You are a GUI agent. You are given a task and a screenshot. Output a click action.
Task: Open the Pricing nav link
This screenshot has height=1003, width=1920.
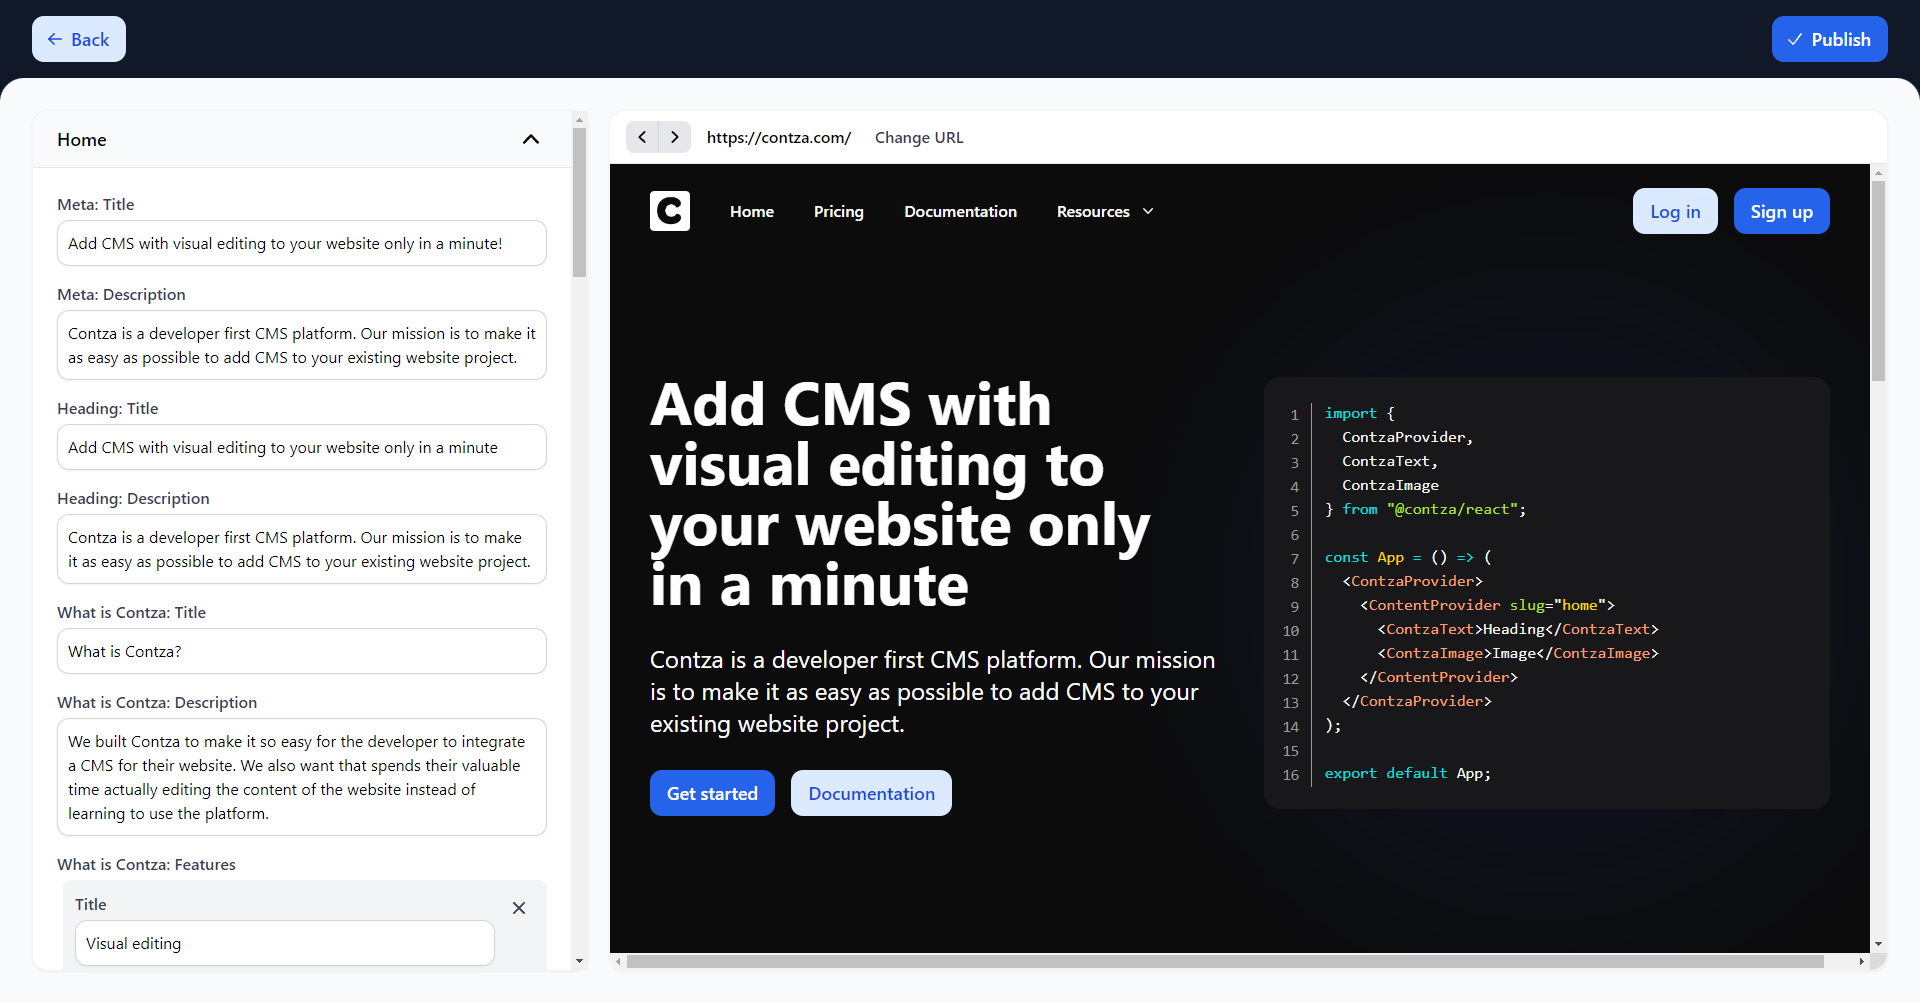839,211
